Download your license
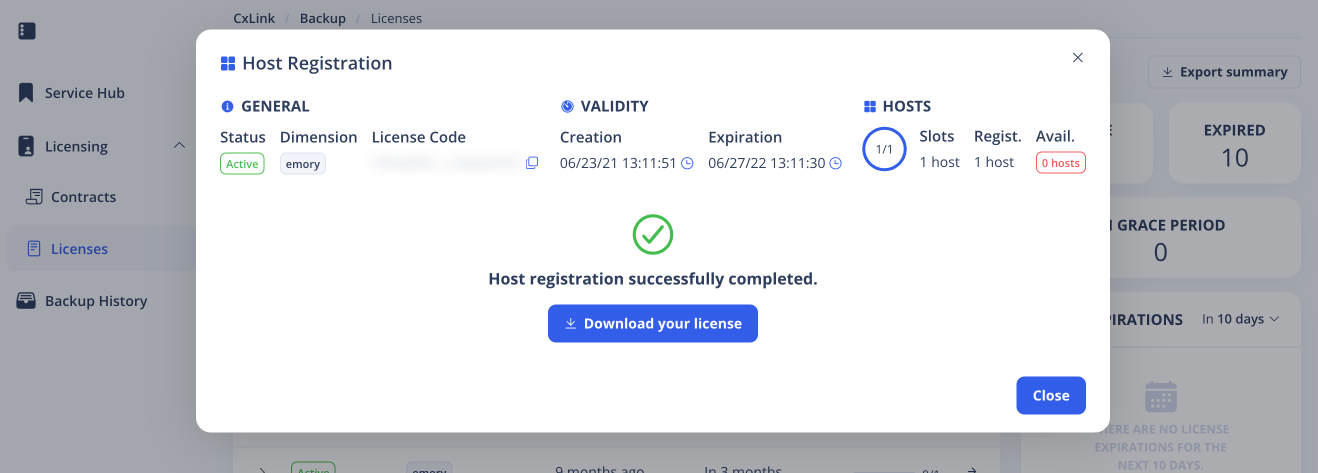The image size is (1318, 473). (653, 324)
